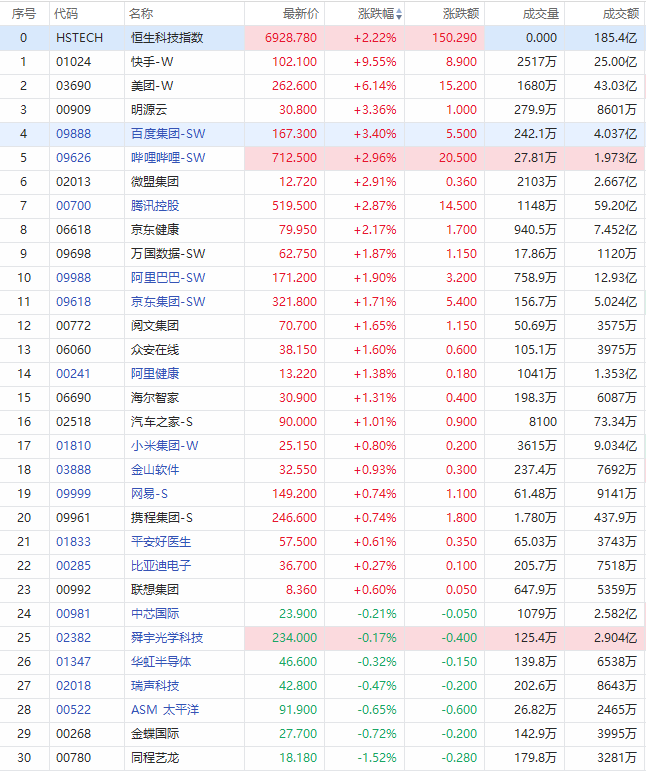Click the change amount 15.200

click(458, 86)
